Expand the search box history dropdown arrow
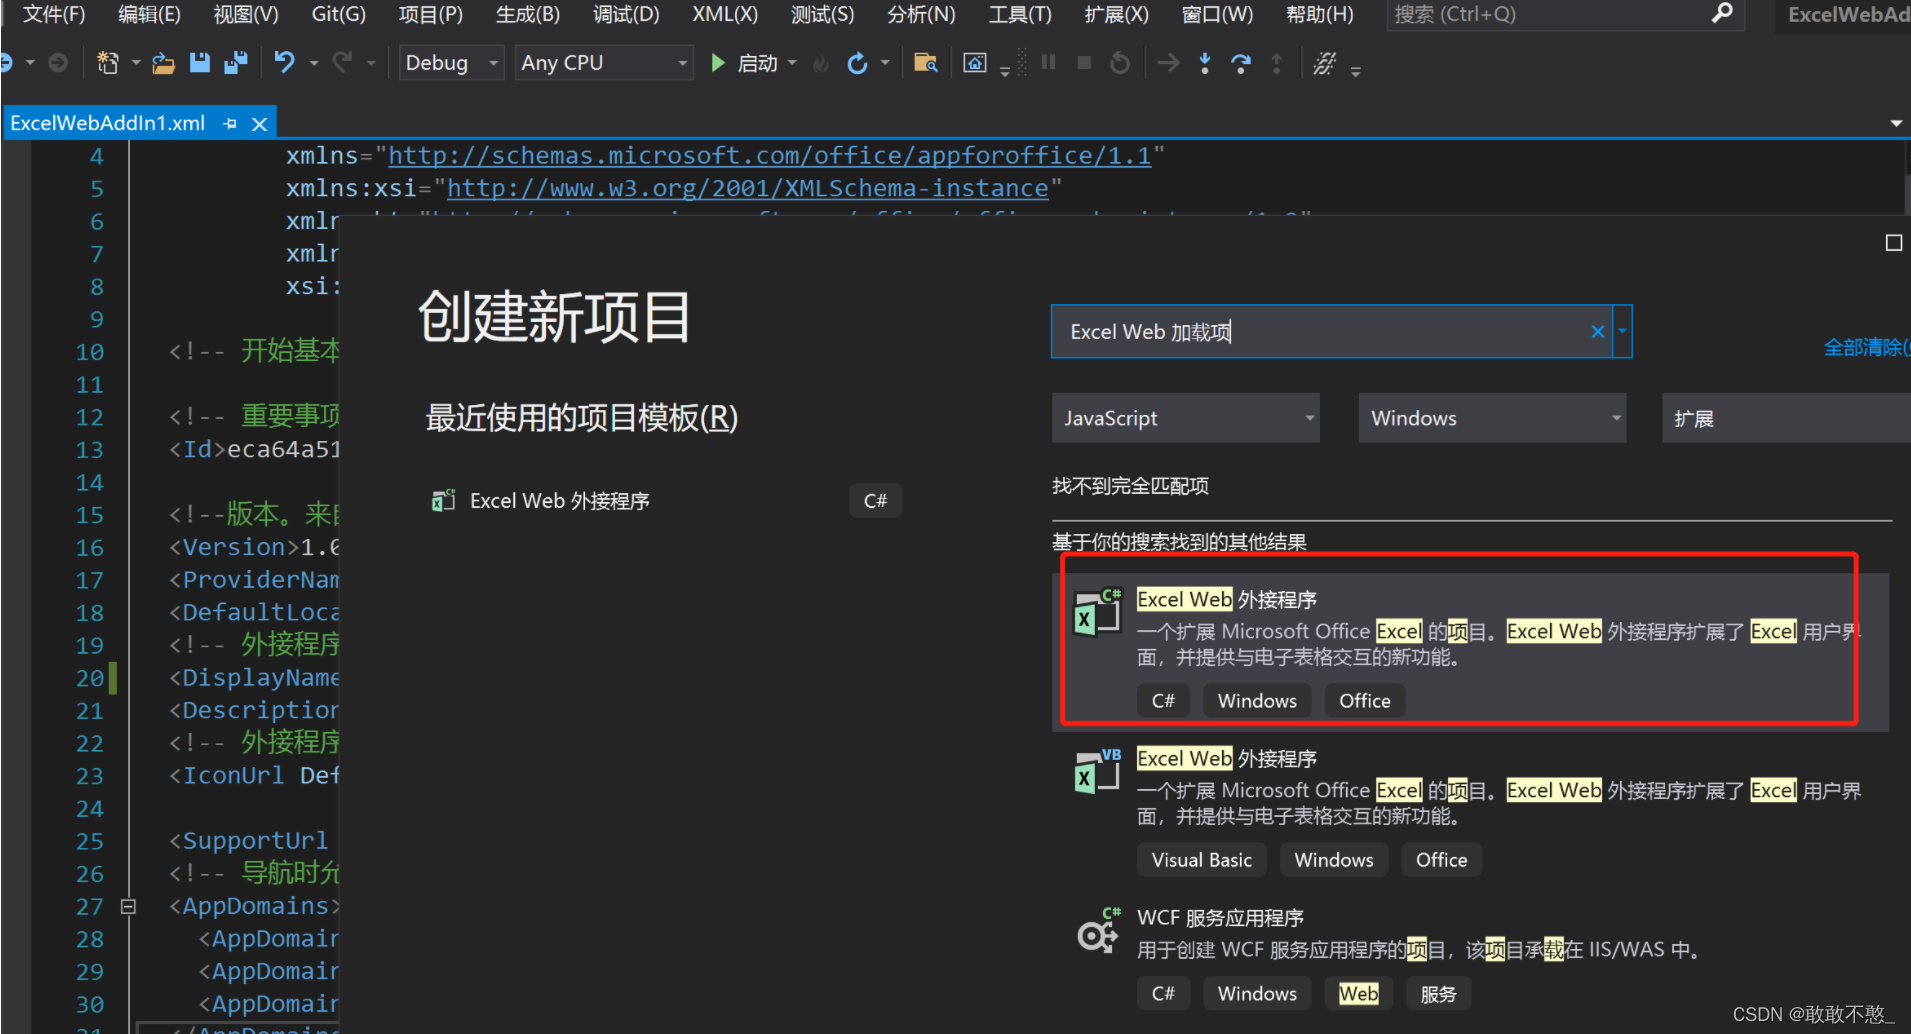This screenshot has height=1034, width=1911. tap(1622, 332)
